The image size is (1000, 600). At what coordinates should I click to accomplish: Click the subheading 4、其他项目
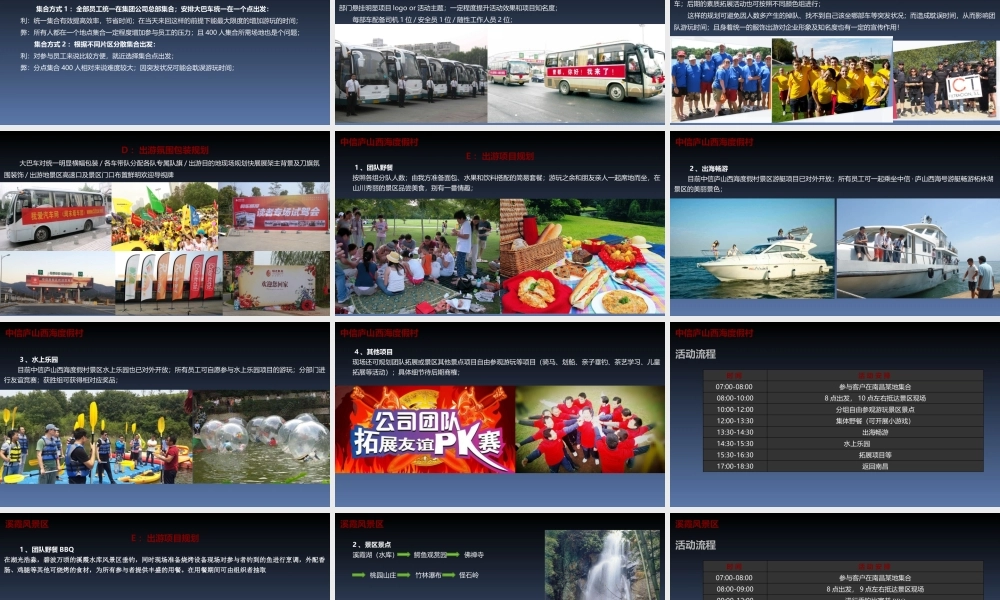coord(373,352)
